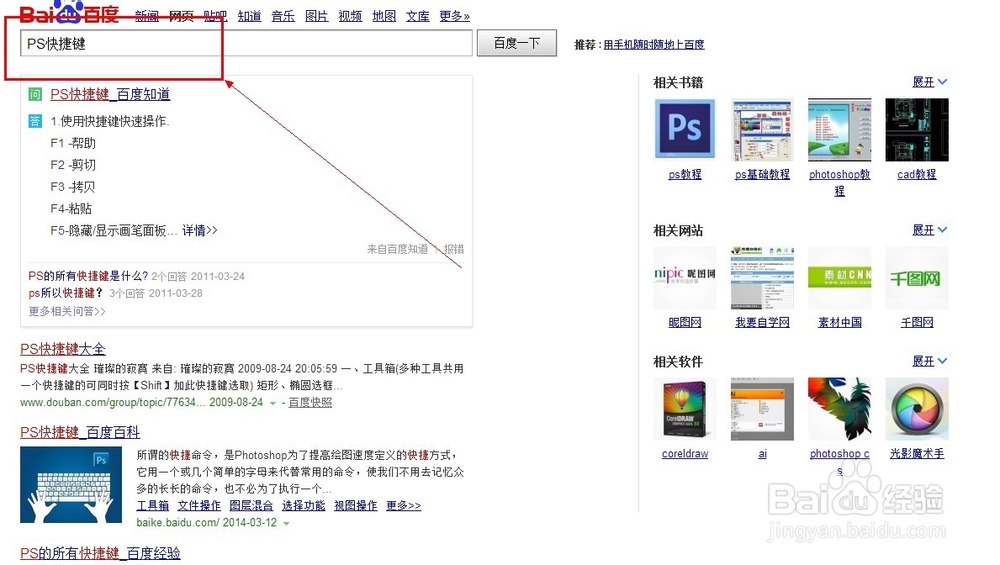Switch to 地图 search tab

click(x=384, y=16)
